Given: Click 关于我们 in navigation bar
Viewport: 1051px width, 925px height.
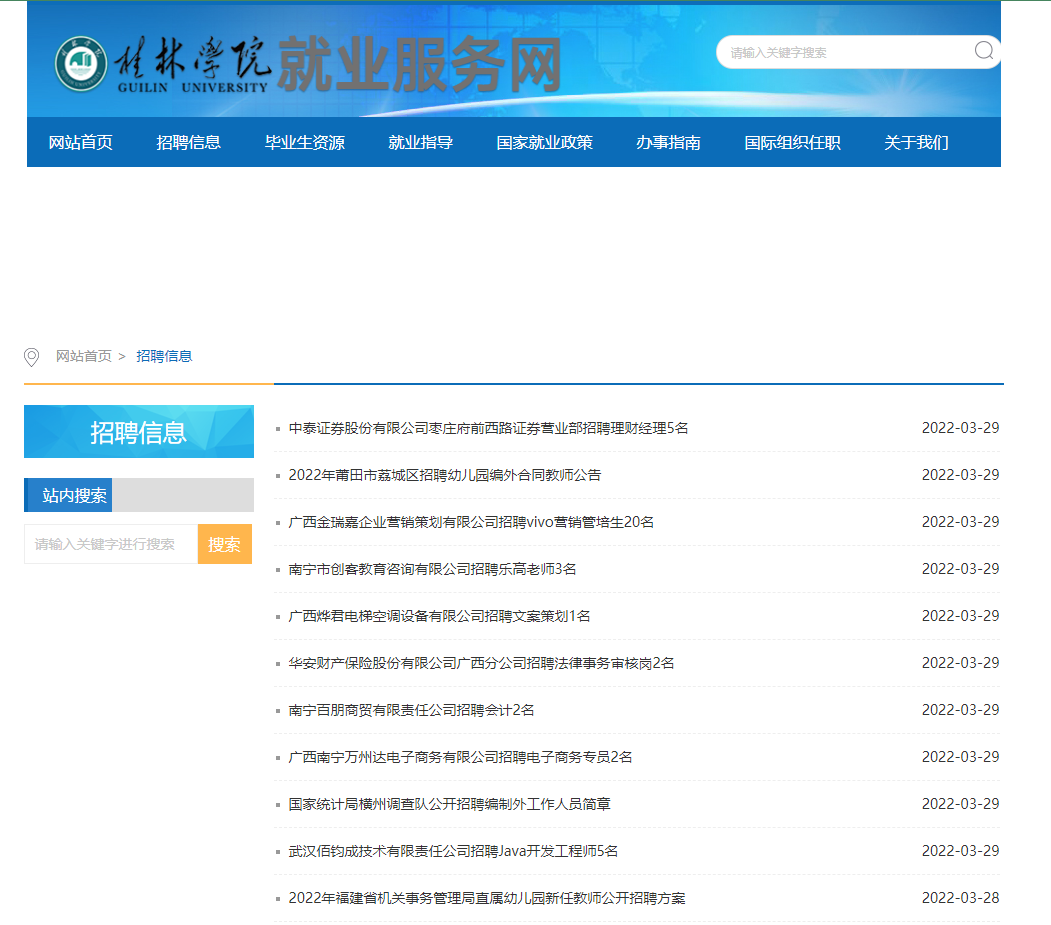Looking at the screenshot, I should click(915, 142).
